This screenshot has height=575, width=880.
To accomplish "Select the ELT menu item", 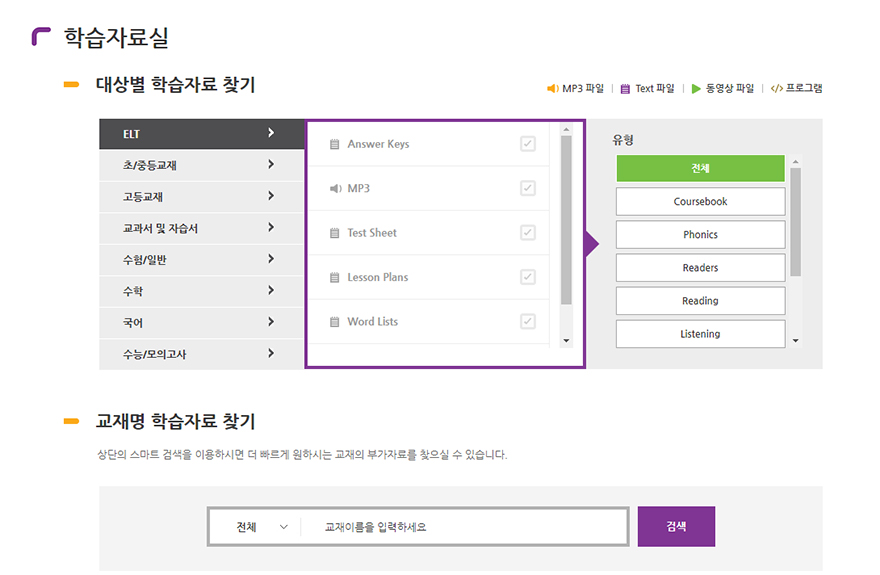I will pos(201,134).
